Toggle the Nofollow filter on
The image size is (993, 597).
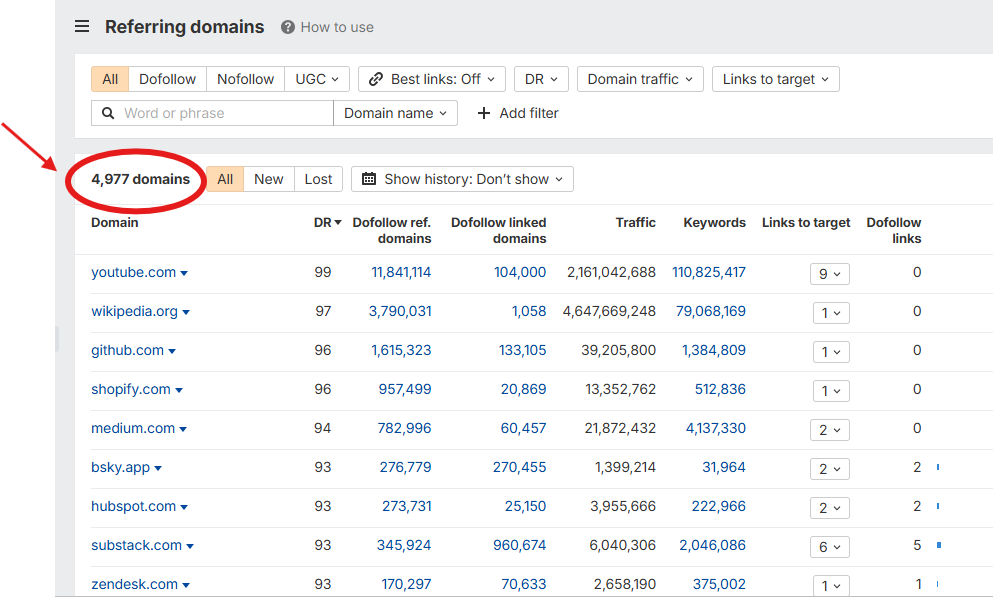coord(244,78)
